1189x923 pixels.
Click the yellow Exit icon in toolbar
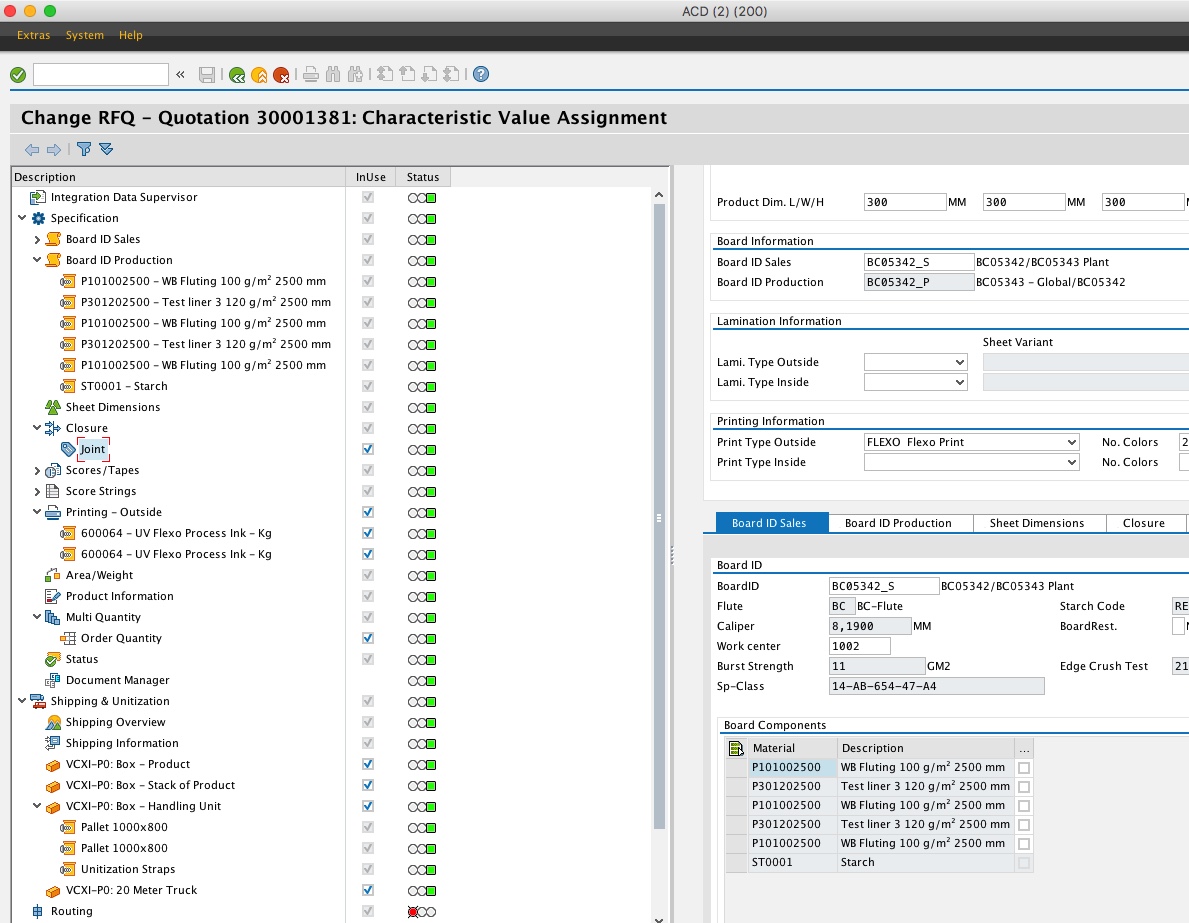point(259,75)
